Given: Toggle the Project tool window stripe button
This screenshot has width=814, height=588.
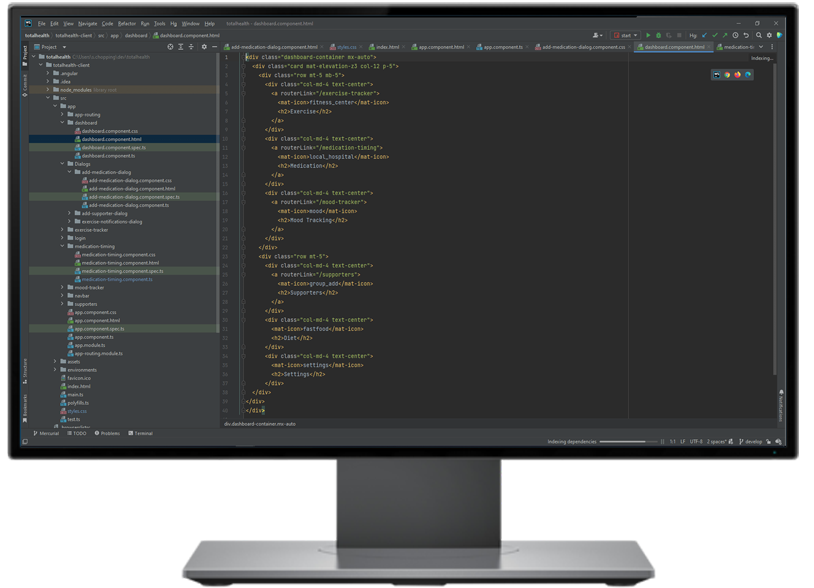Looking at the screenshot, I should 25,53.
